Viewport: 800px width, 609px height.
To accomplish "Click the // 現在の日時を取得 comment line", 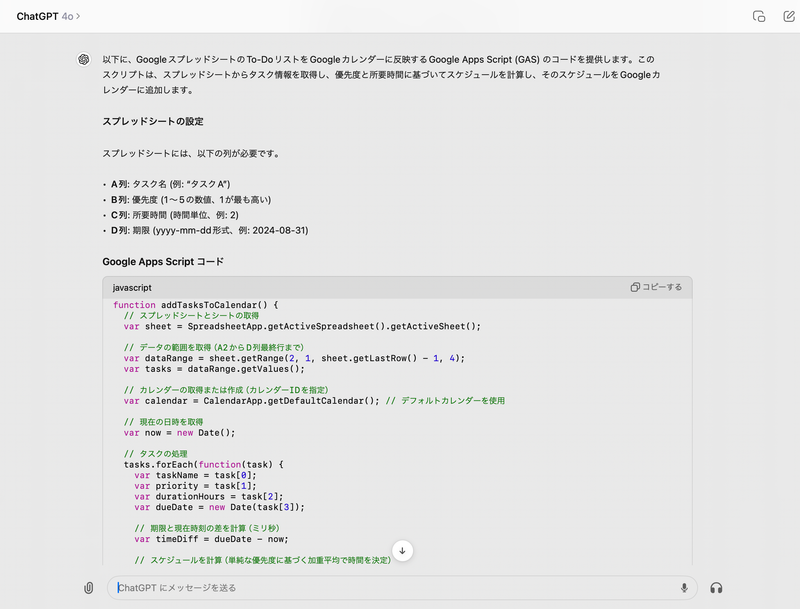I will 163,422.
